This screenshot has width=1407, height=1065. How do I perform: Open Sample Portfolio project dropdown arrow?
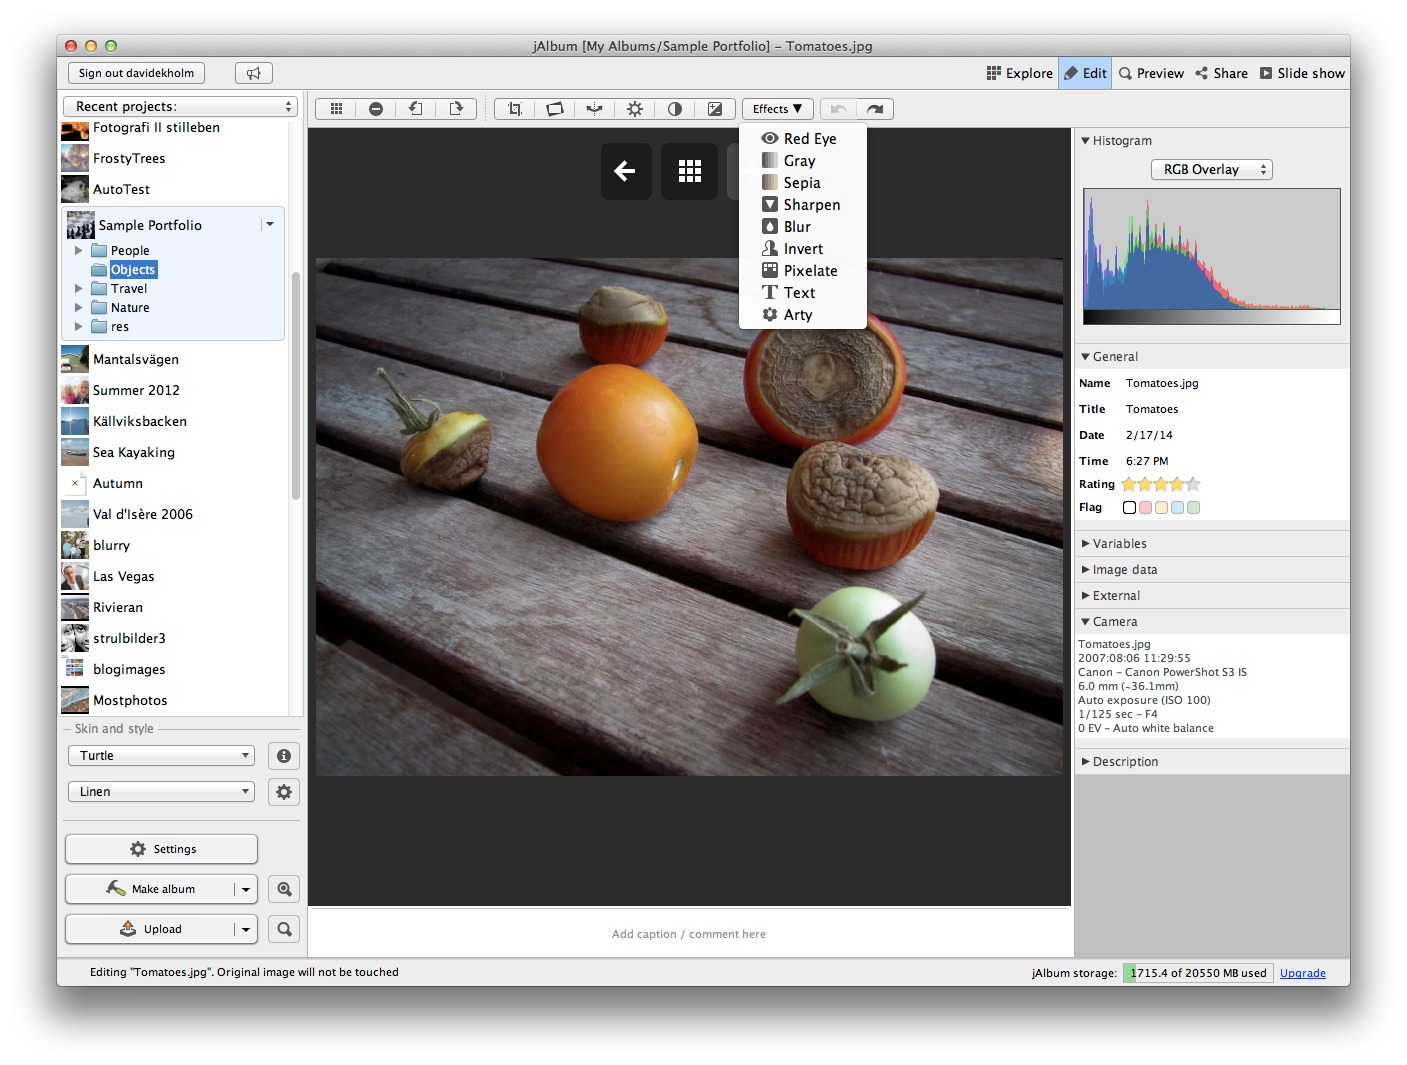point(269,225)
